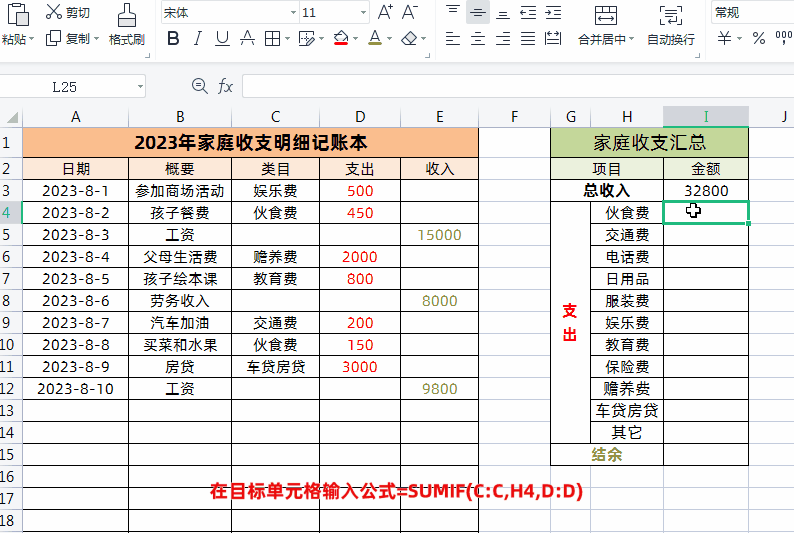
Task: Justify text alignment
Action: (528, 38)
